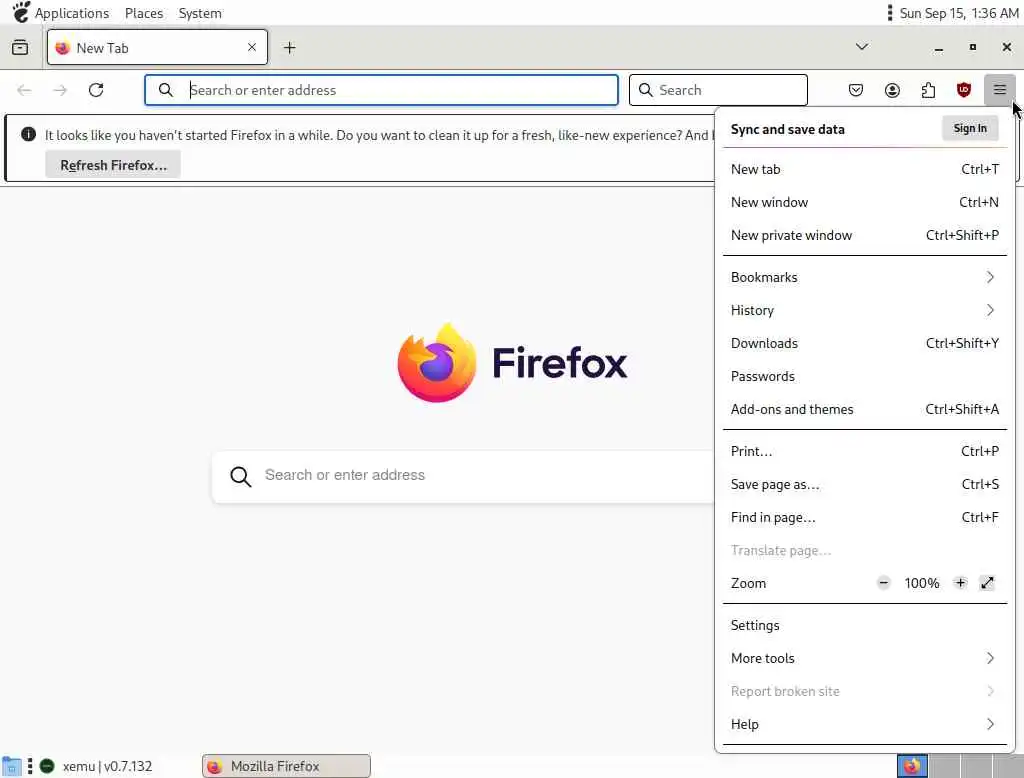Click the Firefox View icon beside the tabs
Image resolution: width=1024 pixels, height=778 pixels.
pyautogui.click(x=20, y=48)
